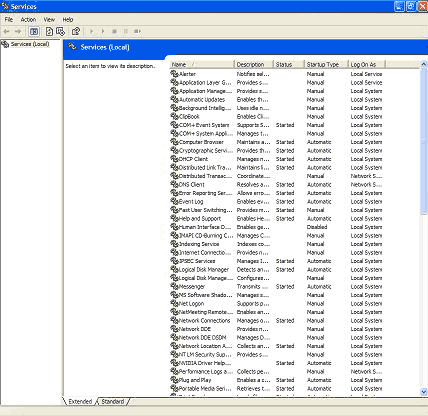Click the scrollbar up arrow
This screenshot has width=428, height=416.
click(424, 64)
